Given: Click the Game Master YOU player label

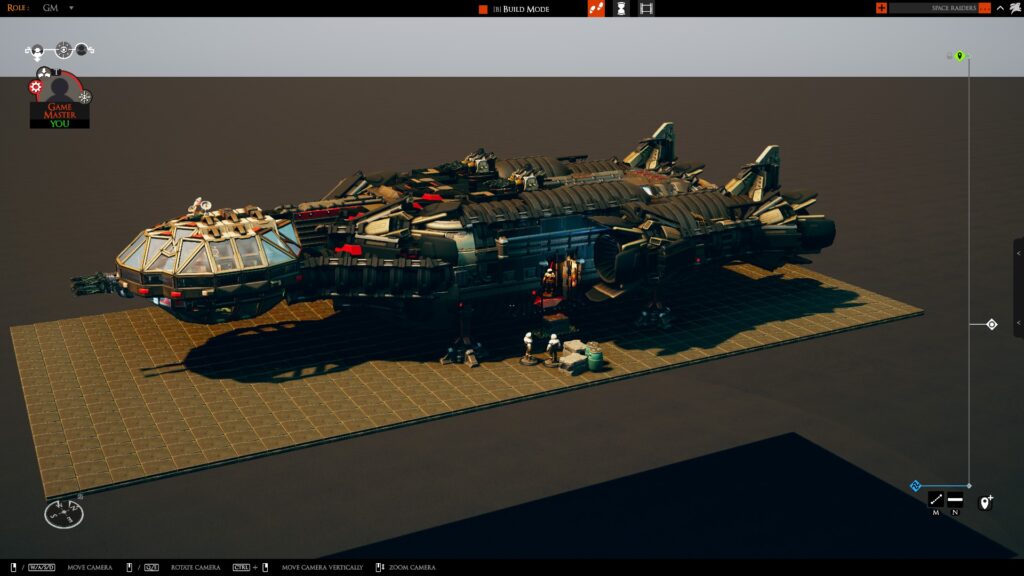Looking at the screenshot, I should (x=60, y=115).
